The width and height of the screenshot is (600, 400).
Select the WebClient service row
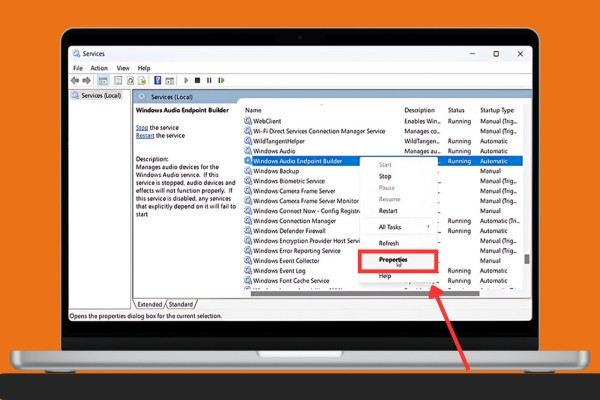(x=383, y=121)
